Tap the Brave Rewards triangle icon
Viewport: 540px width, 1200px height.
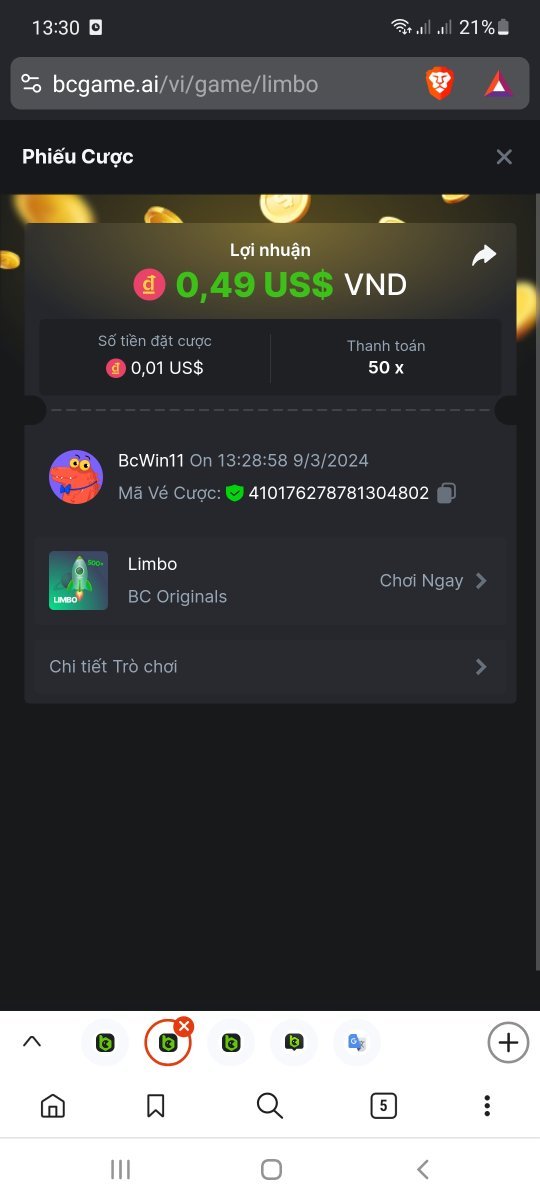pos(498,84)
